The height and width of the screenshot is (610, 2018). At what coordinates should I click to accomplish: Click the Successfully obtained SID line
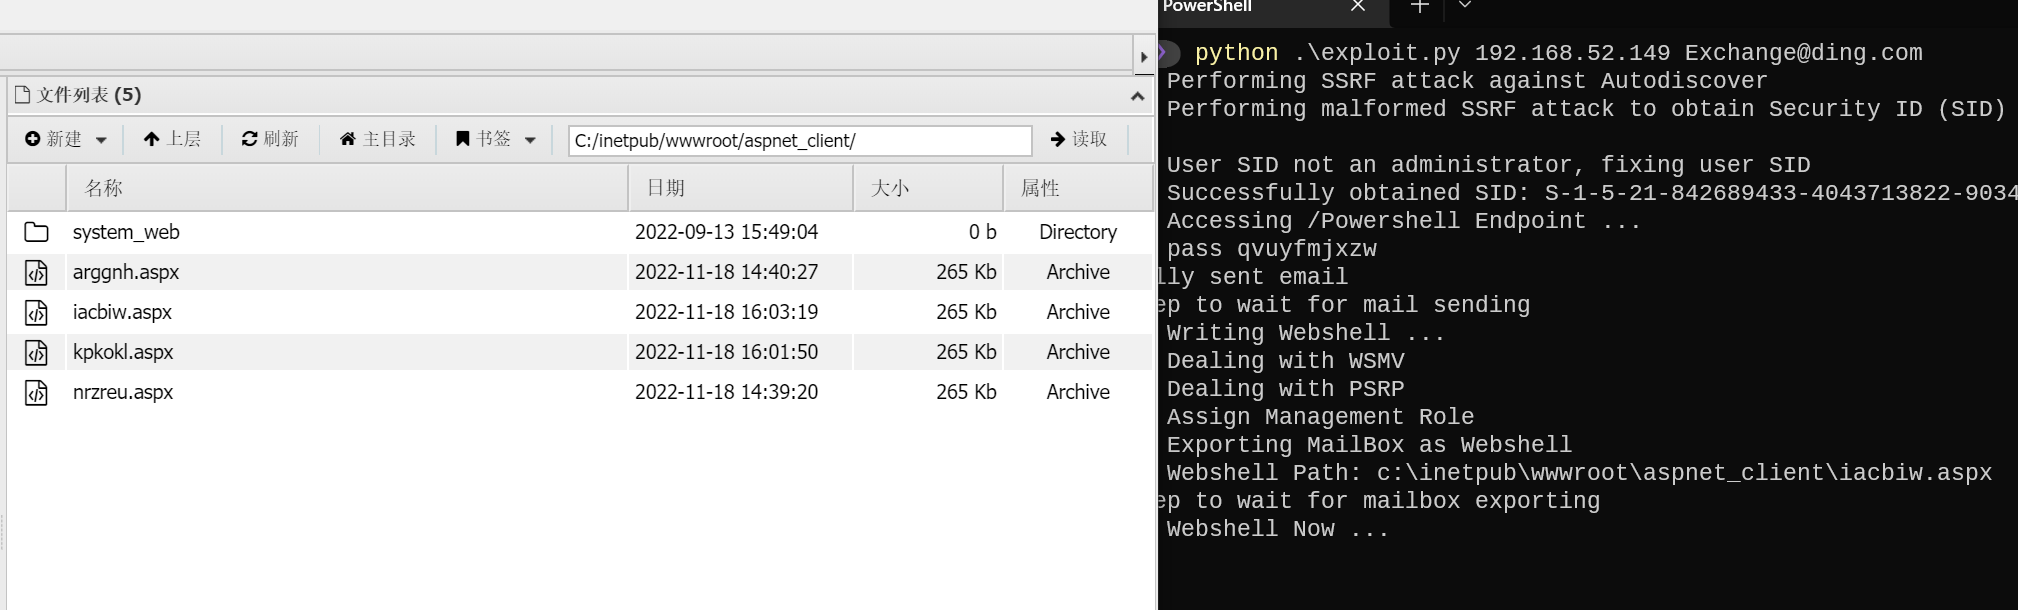click(x=1591, y=193)
